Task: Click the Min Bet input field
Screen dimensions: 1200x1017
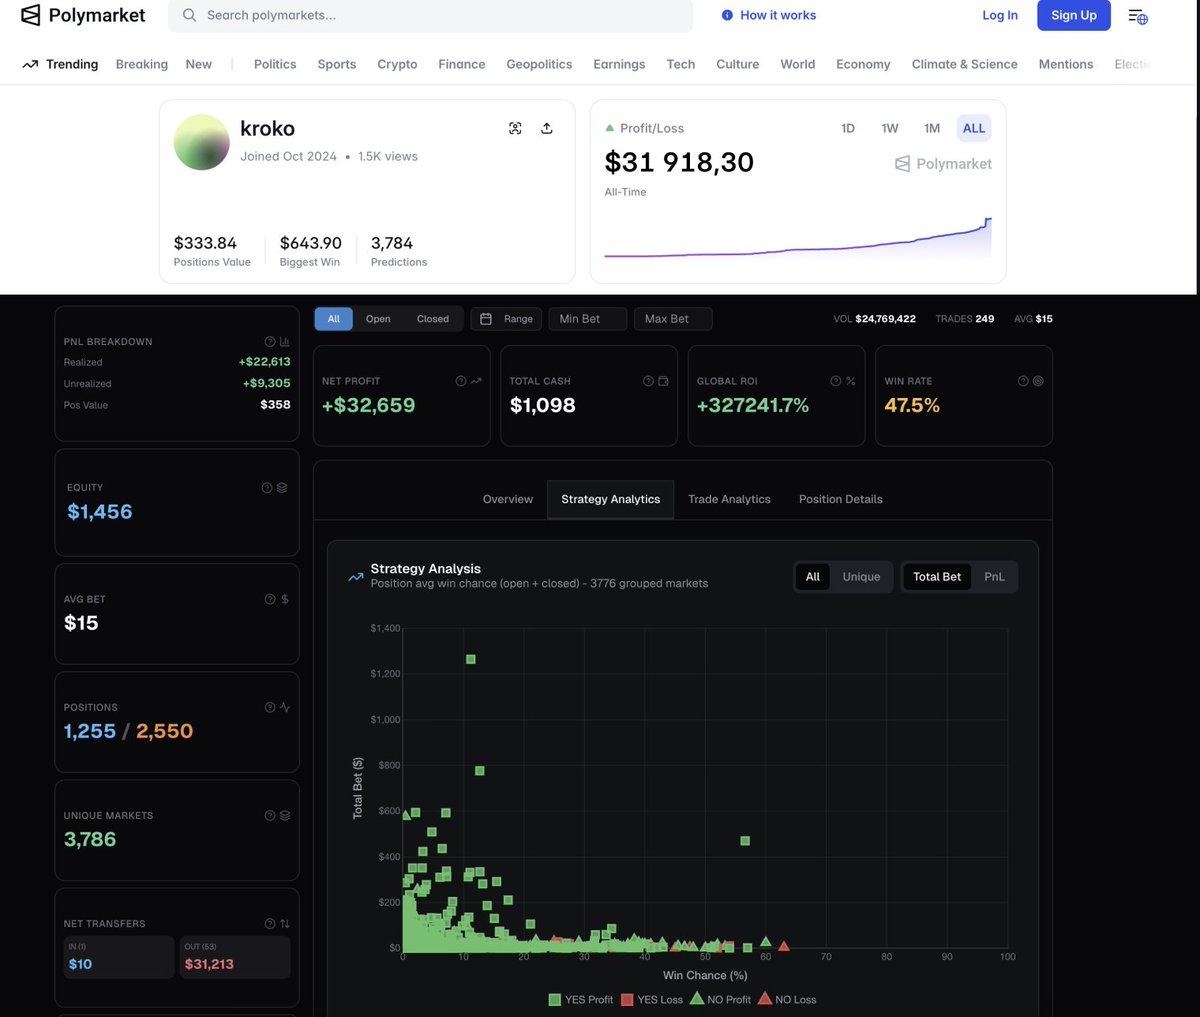Action: coord(588,319)
